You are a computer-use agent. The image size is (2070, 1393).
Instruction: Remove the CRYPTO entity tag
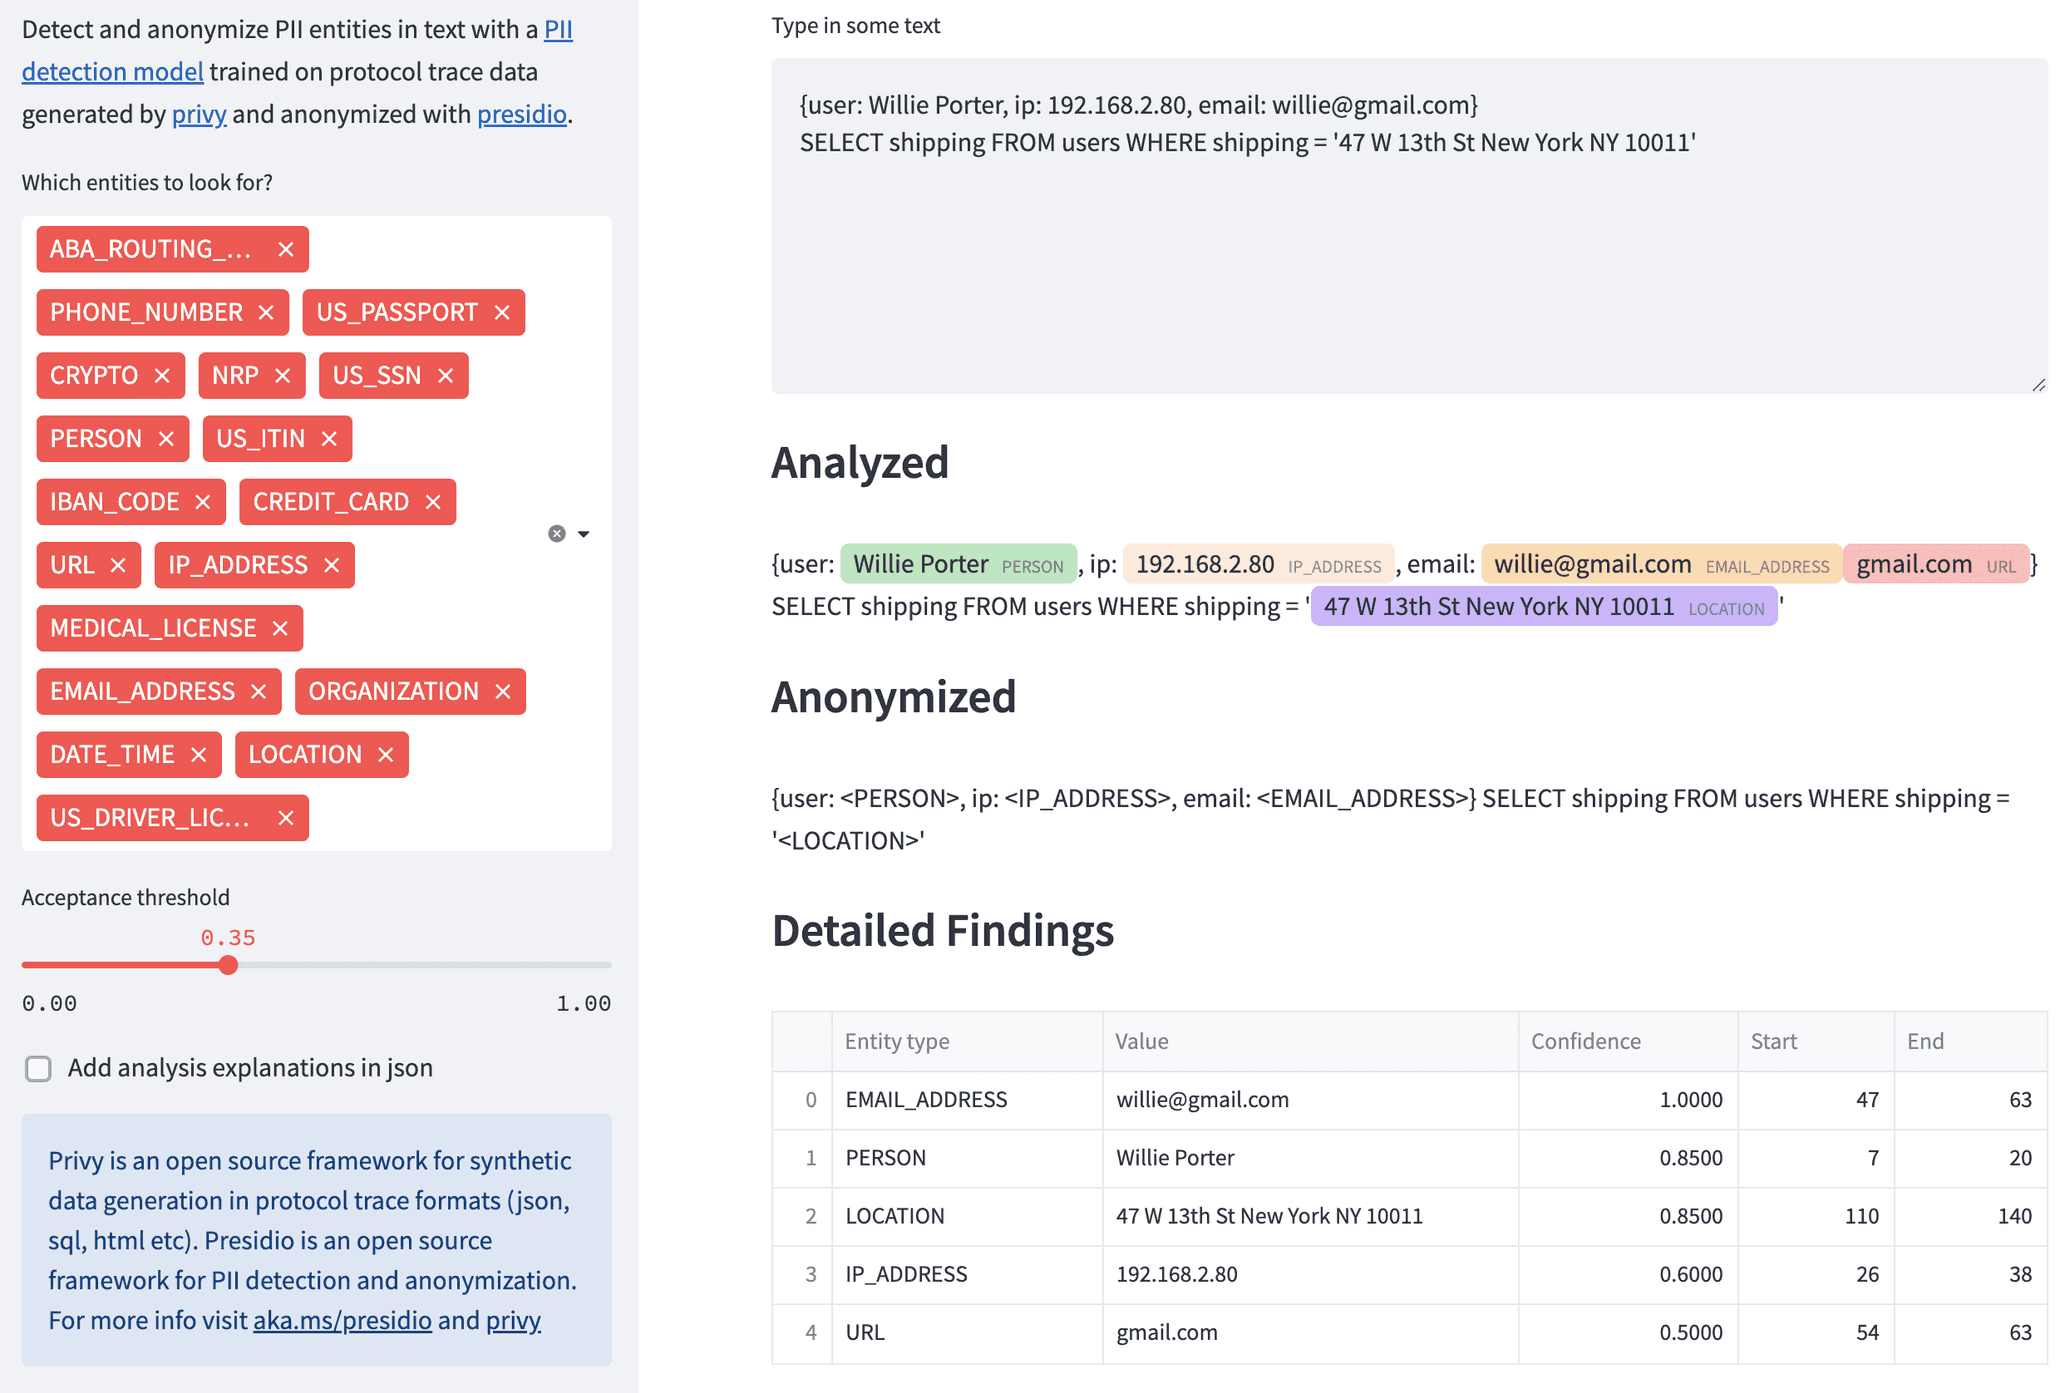pos(163,375)
